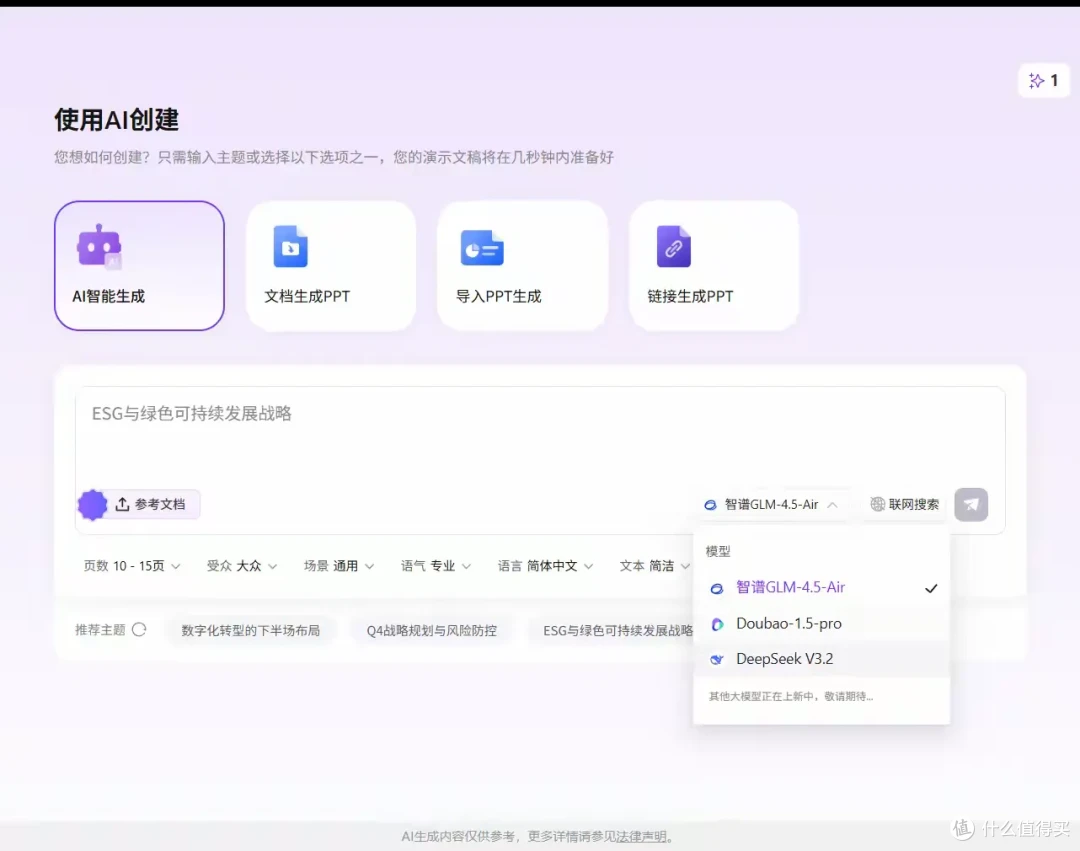The image size is (1080, 851).
Task: Click the globe icon beside 联网搜索
Action: click(878, 505)
